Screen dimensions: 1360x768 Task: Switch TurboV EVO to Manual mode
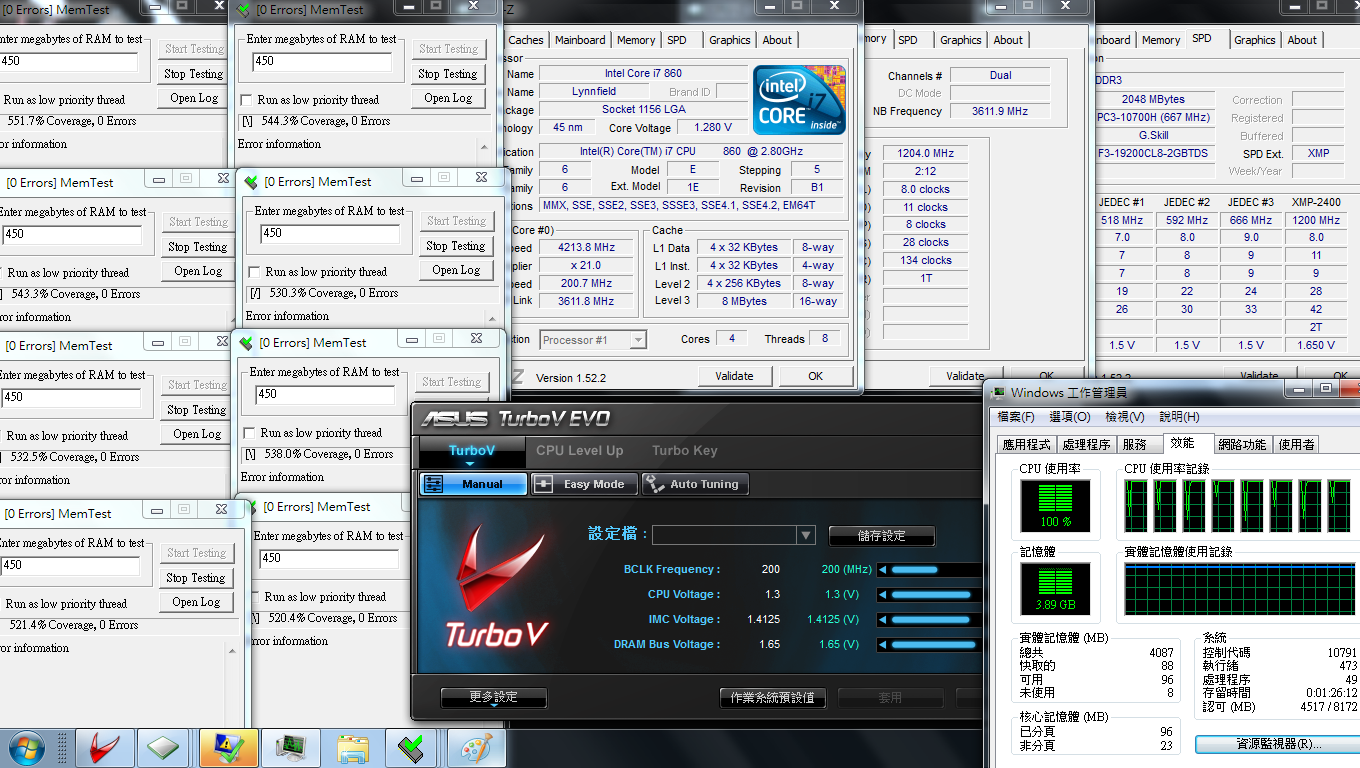474,484
